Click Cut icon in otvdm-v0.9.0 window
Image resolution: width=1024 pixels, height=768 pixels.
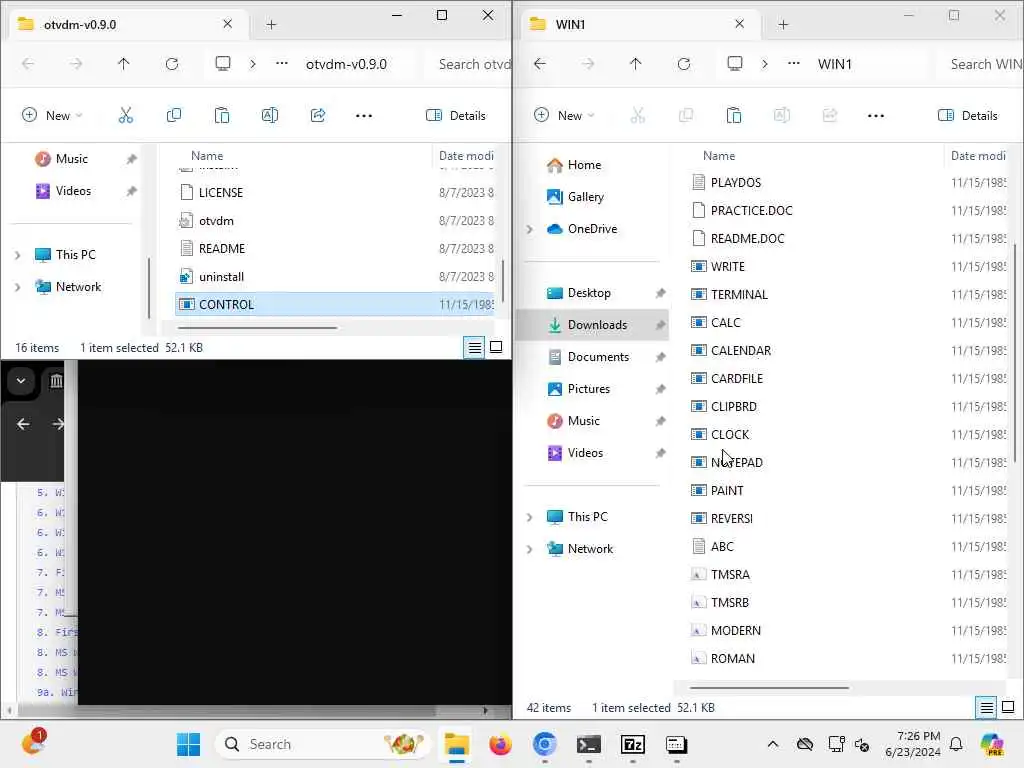125,116
